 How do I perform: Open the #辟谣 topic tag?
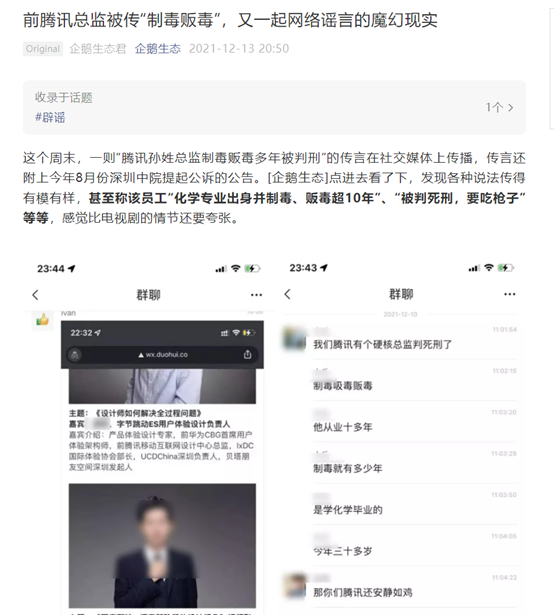[x=50, y=117]
